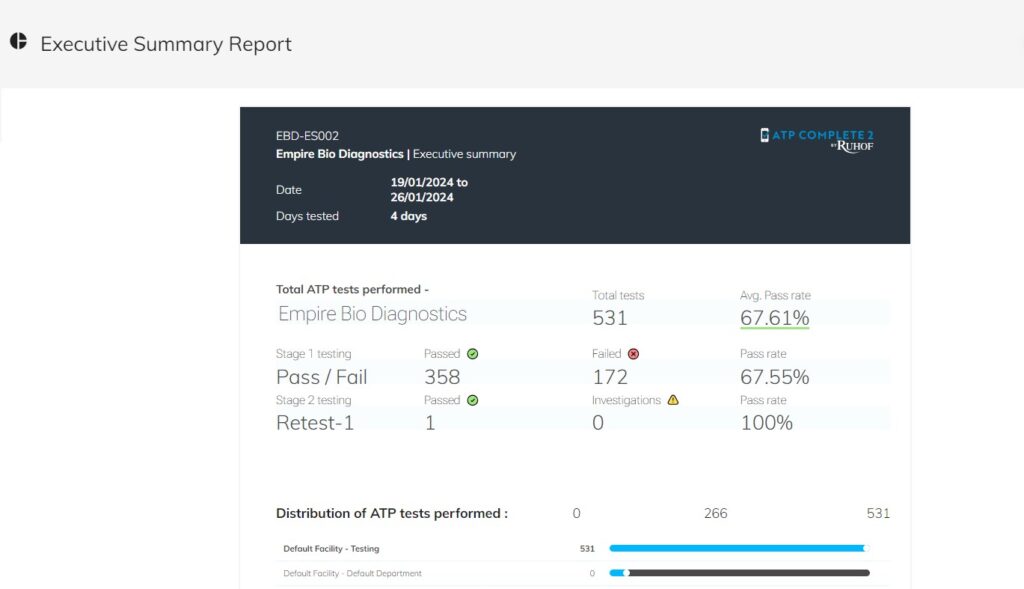Click the 'Failed' label
Screen dimensions: 1024x589
[x=607, y=354]
